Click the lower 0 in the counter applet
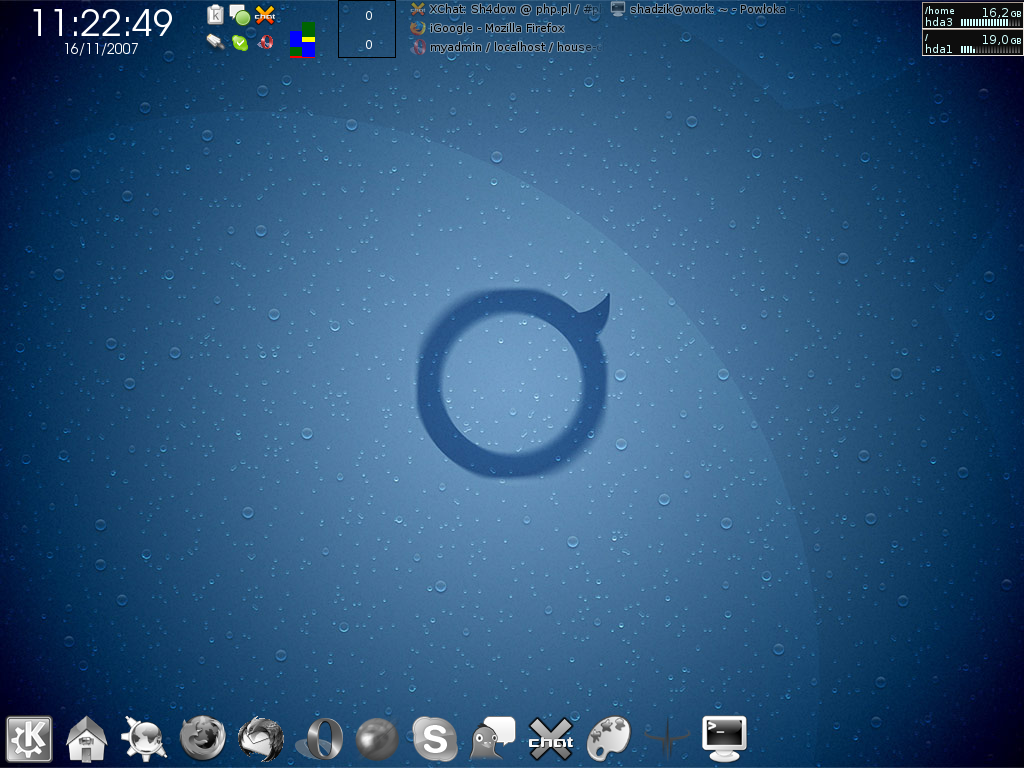1024x768 pixels. [368, 44]
